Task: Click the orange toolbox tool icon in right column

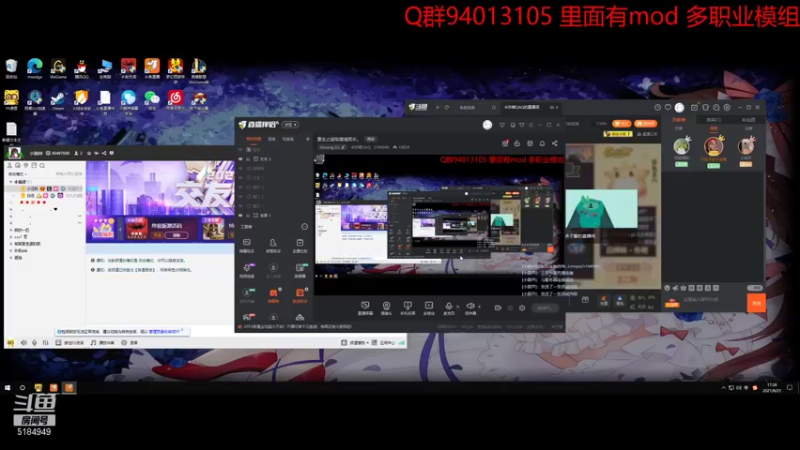Action: (300, 293)
